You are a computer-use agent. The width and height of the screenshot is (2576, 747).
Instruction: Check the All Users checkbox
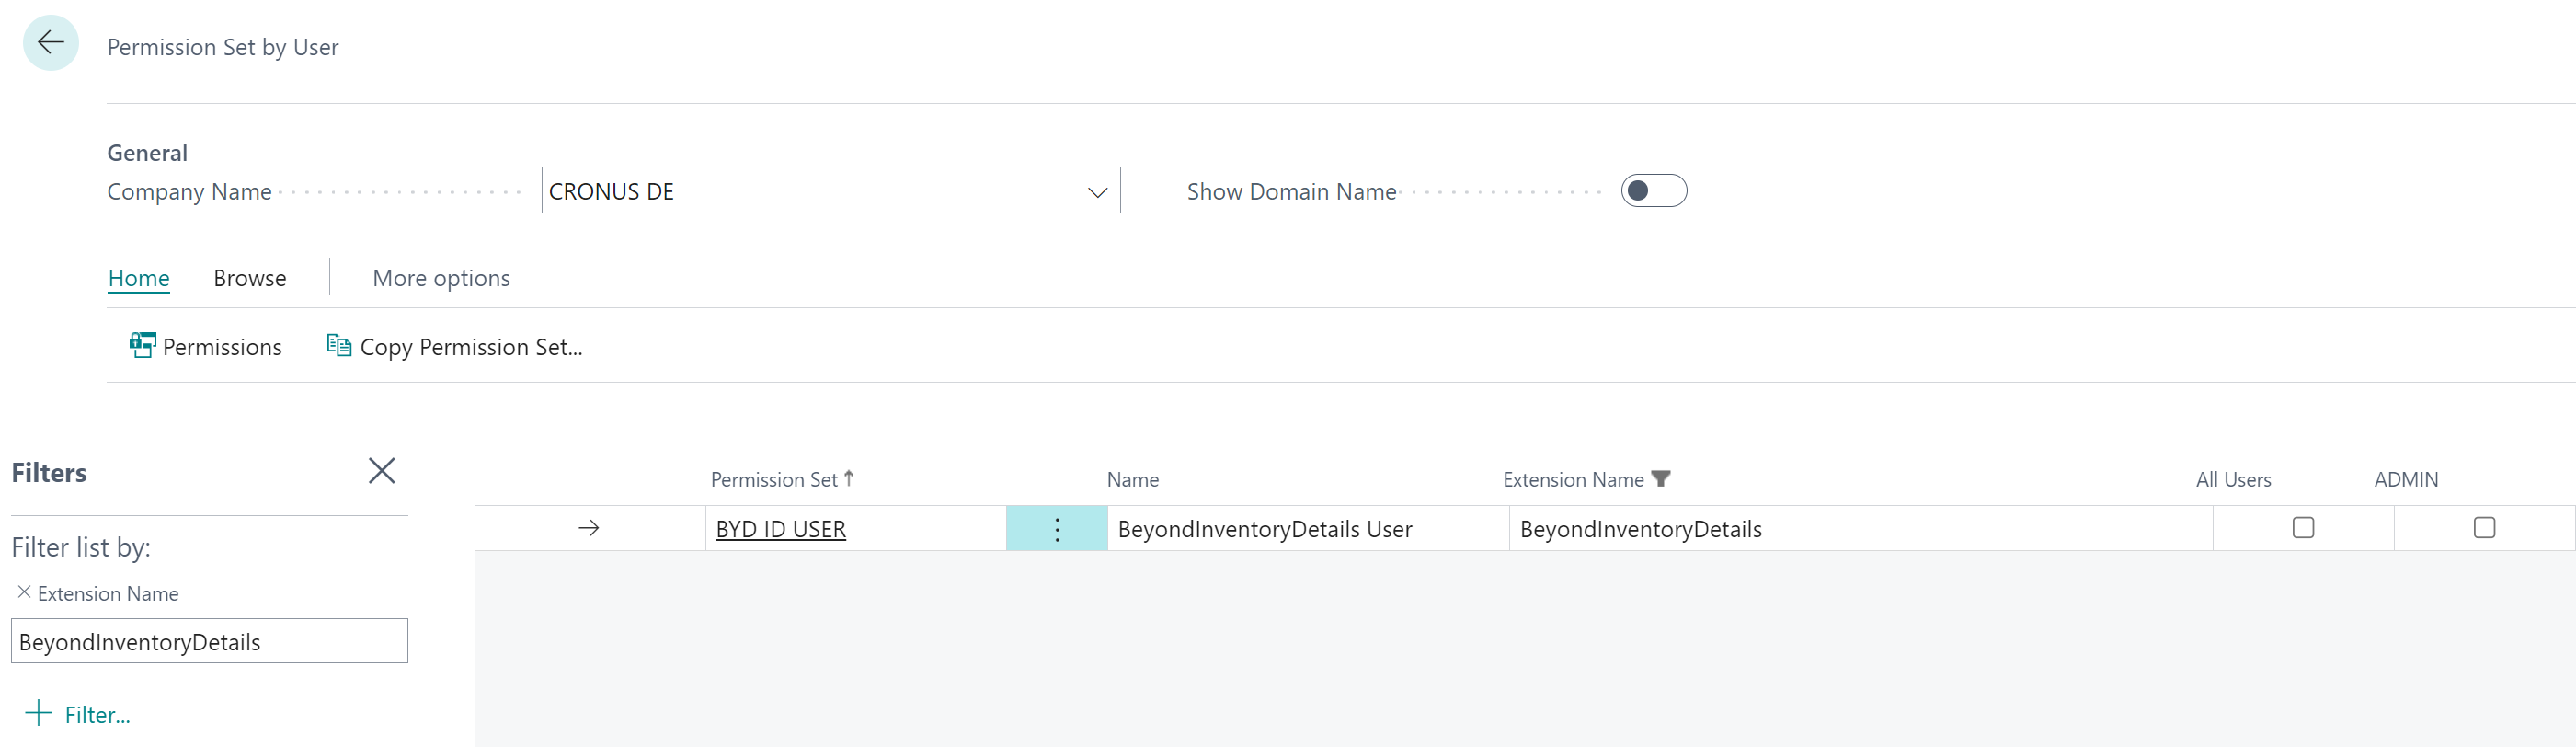pos(2302,528)
